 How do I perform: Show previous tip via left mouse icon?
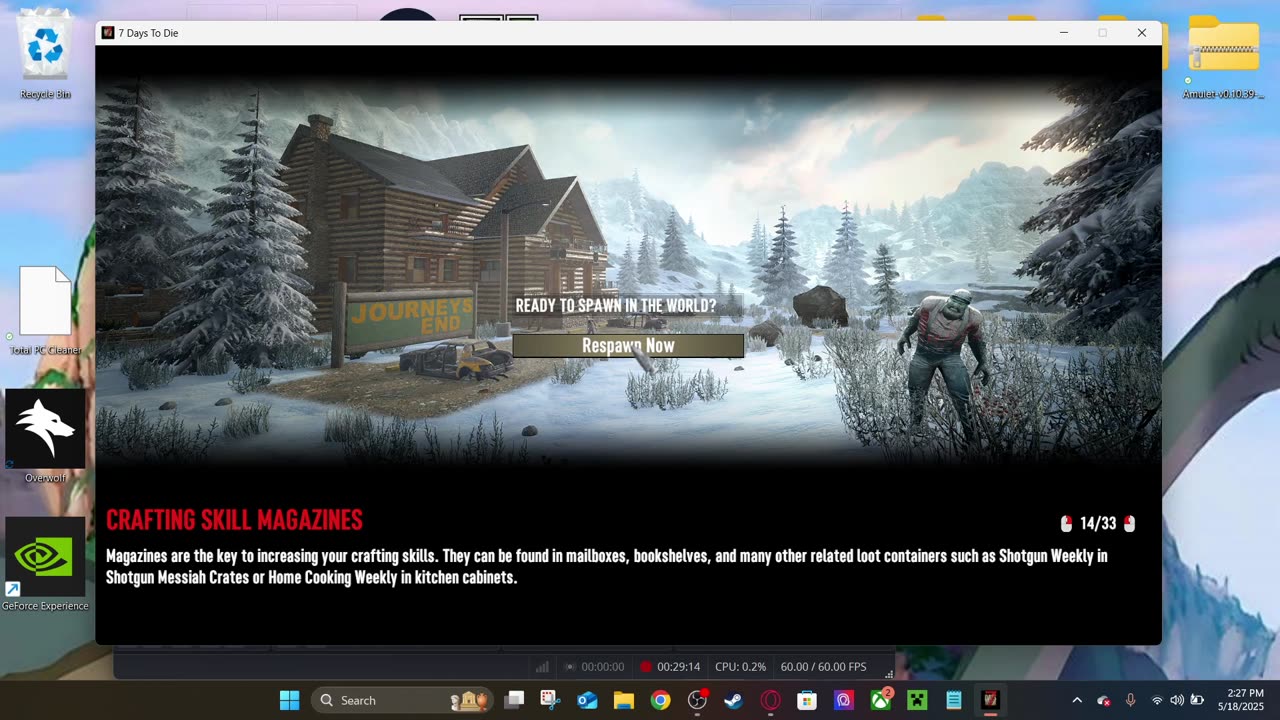pyautogui.click(x=1066, y=523)
